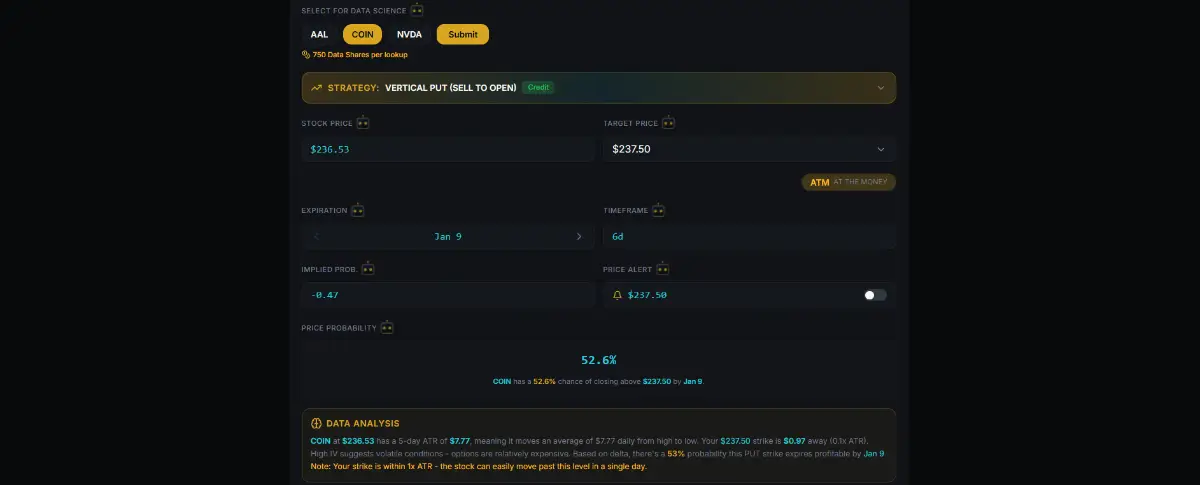Screen dimensions: 1200x485
Task: Click robot icon next to Stock Price
Action: (x=363, y=123)
